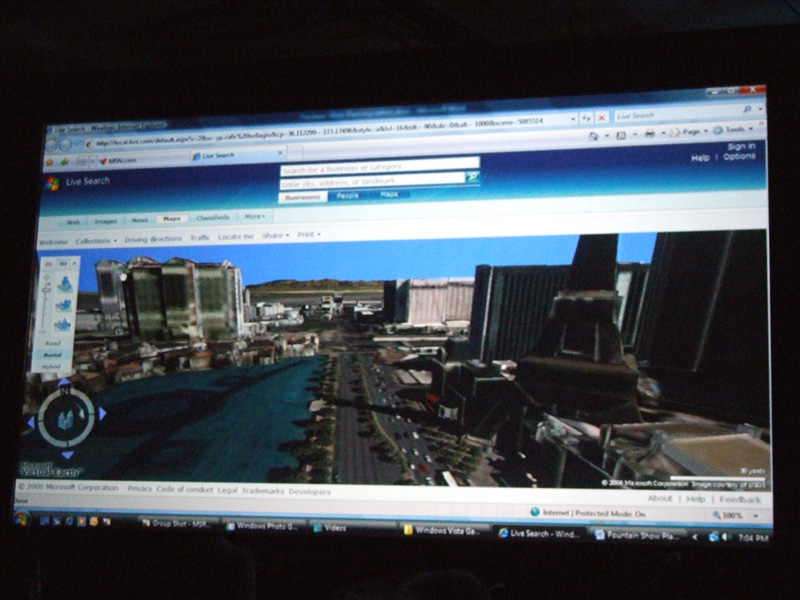Click the map zoom slider handle
Viewport: 800px width, 600px height.
click(47, 289)
